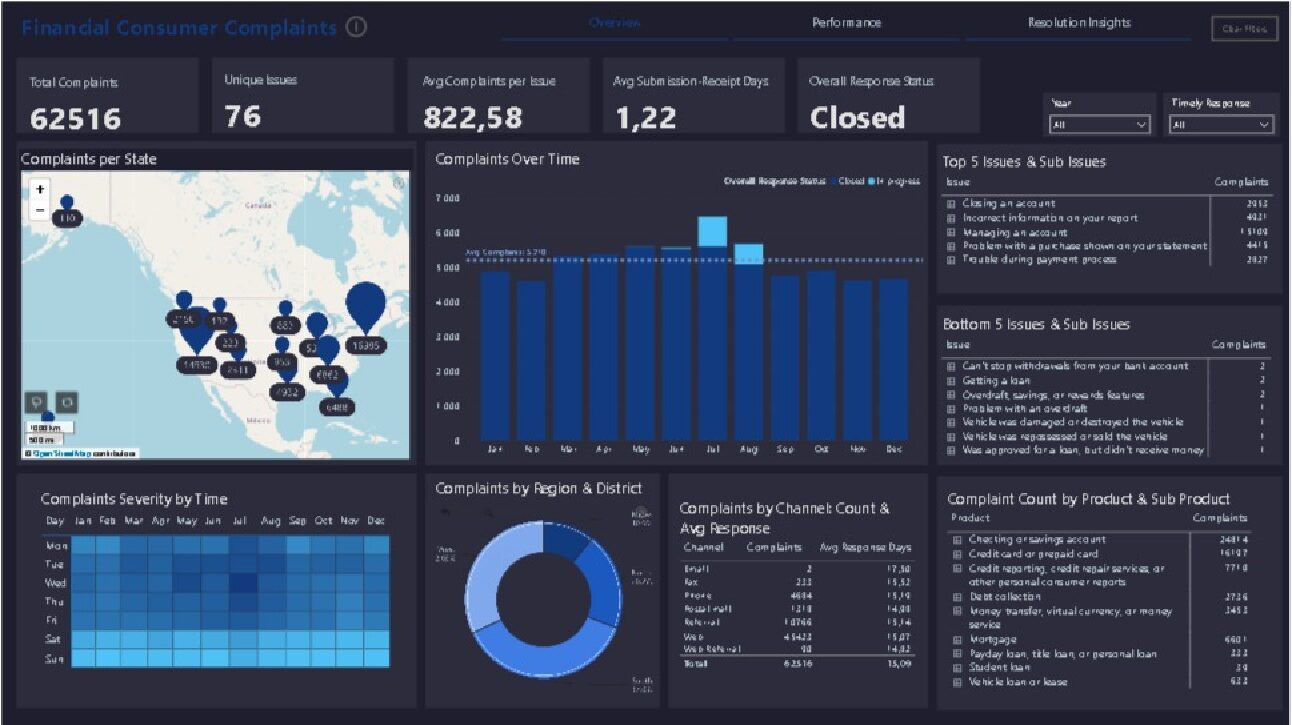The width and height of the screenshot is (1292, 725).
Task: Open the Timely Response filter dropdown
Action: click(x=1222, y=125)
